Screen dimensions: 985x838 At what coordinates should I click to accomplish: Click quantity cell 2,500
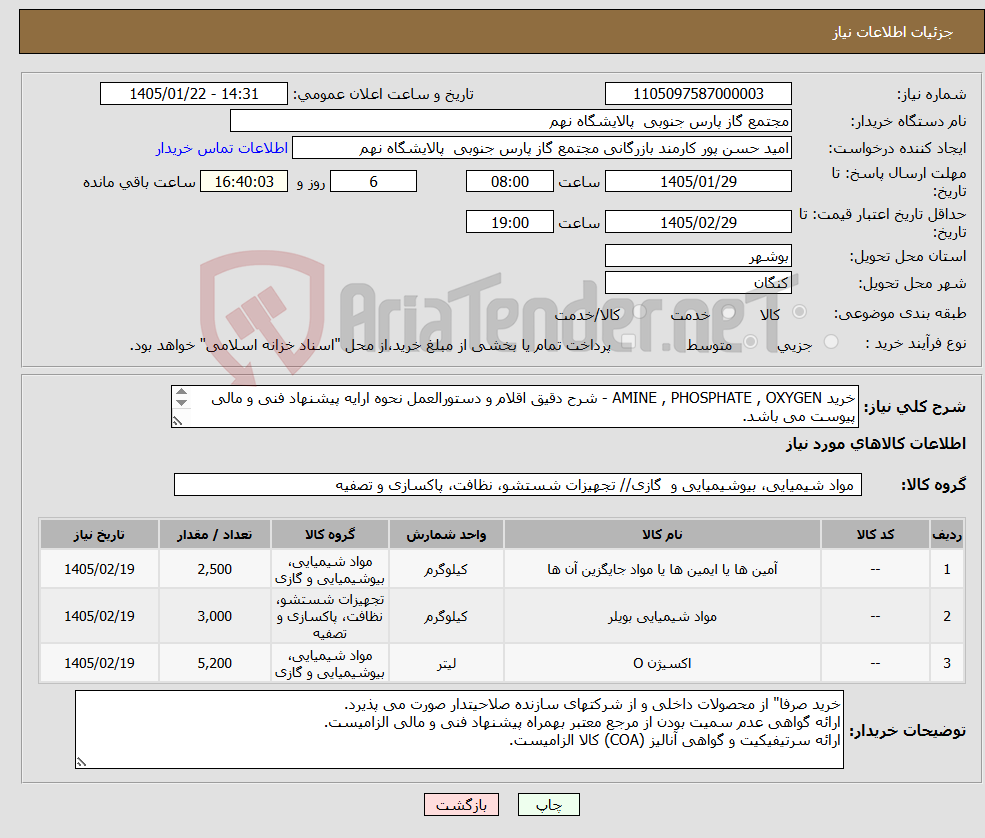coord(215,569)
